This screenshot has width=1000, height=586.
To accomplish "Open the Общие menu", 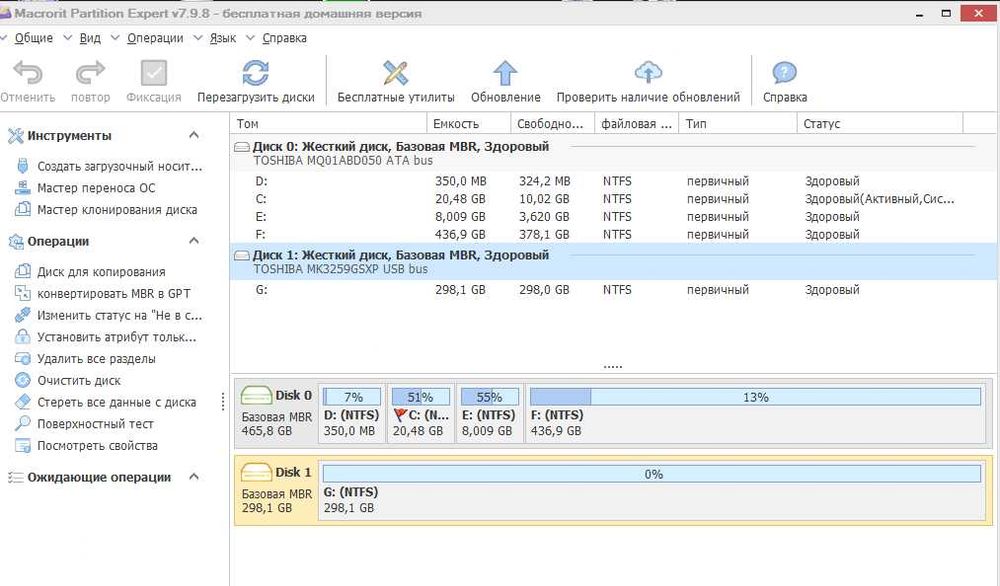I will click(x=33, y=38).
